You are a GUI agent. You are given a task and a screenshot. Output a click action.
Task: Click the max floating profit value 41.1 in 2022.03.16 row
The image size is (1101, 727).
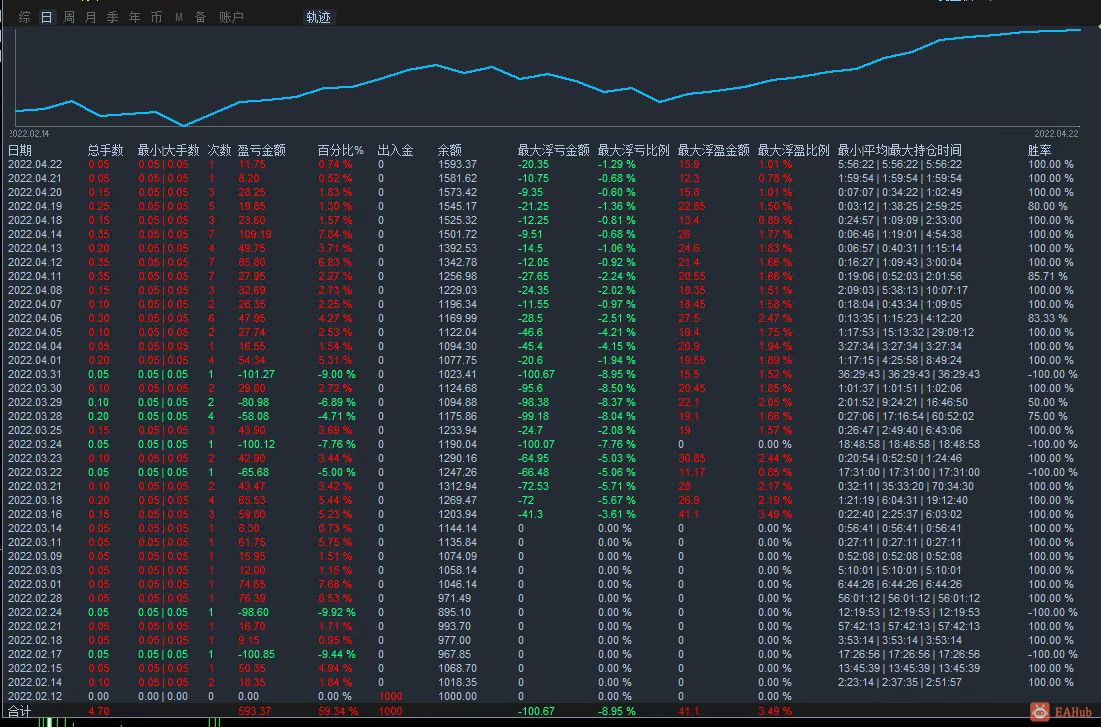[689, 514]
